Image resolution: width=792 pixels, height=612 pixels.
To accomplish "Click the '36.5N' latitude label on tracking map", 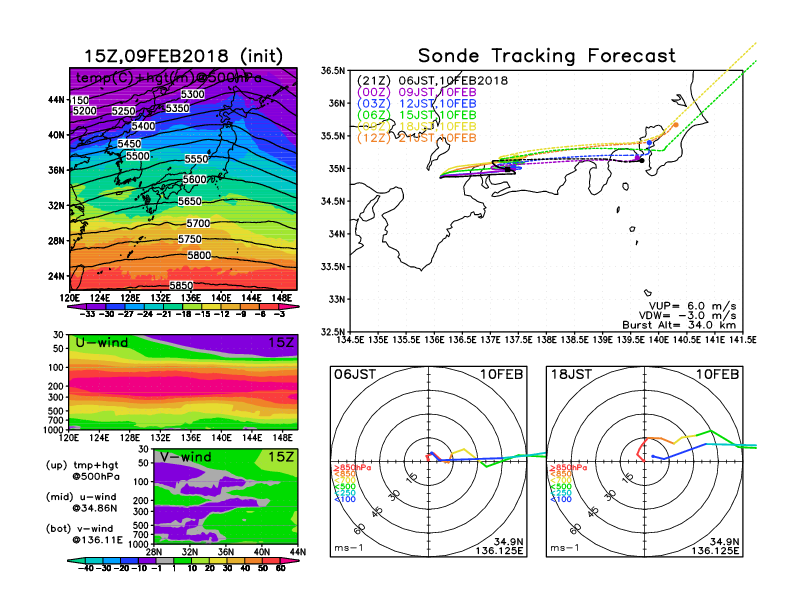I will point(333,71).
